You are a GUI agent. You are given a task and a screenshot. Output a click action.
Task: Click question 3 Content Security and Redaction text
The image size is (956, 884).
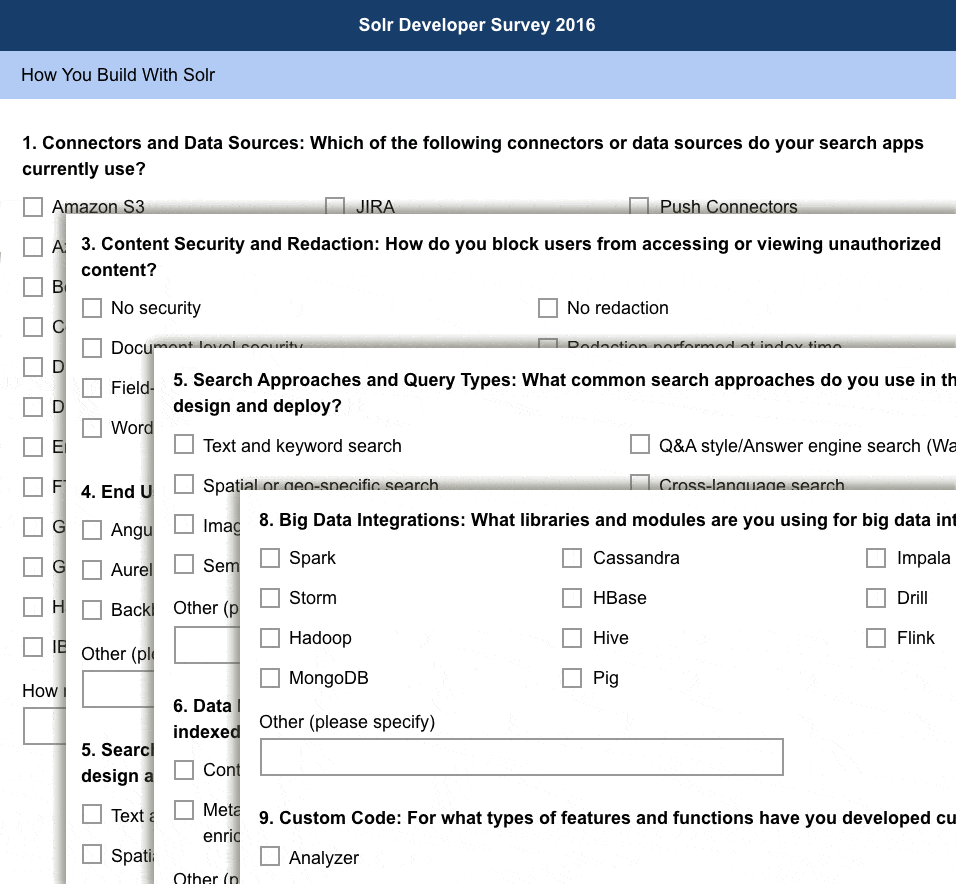511,257
